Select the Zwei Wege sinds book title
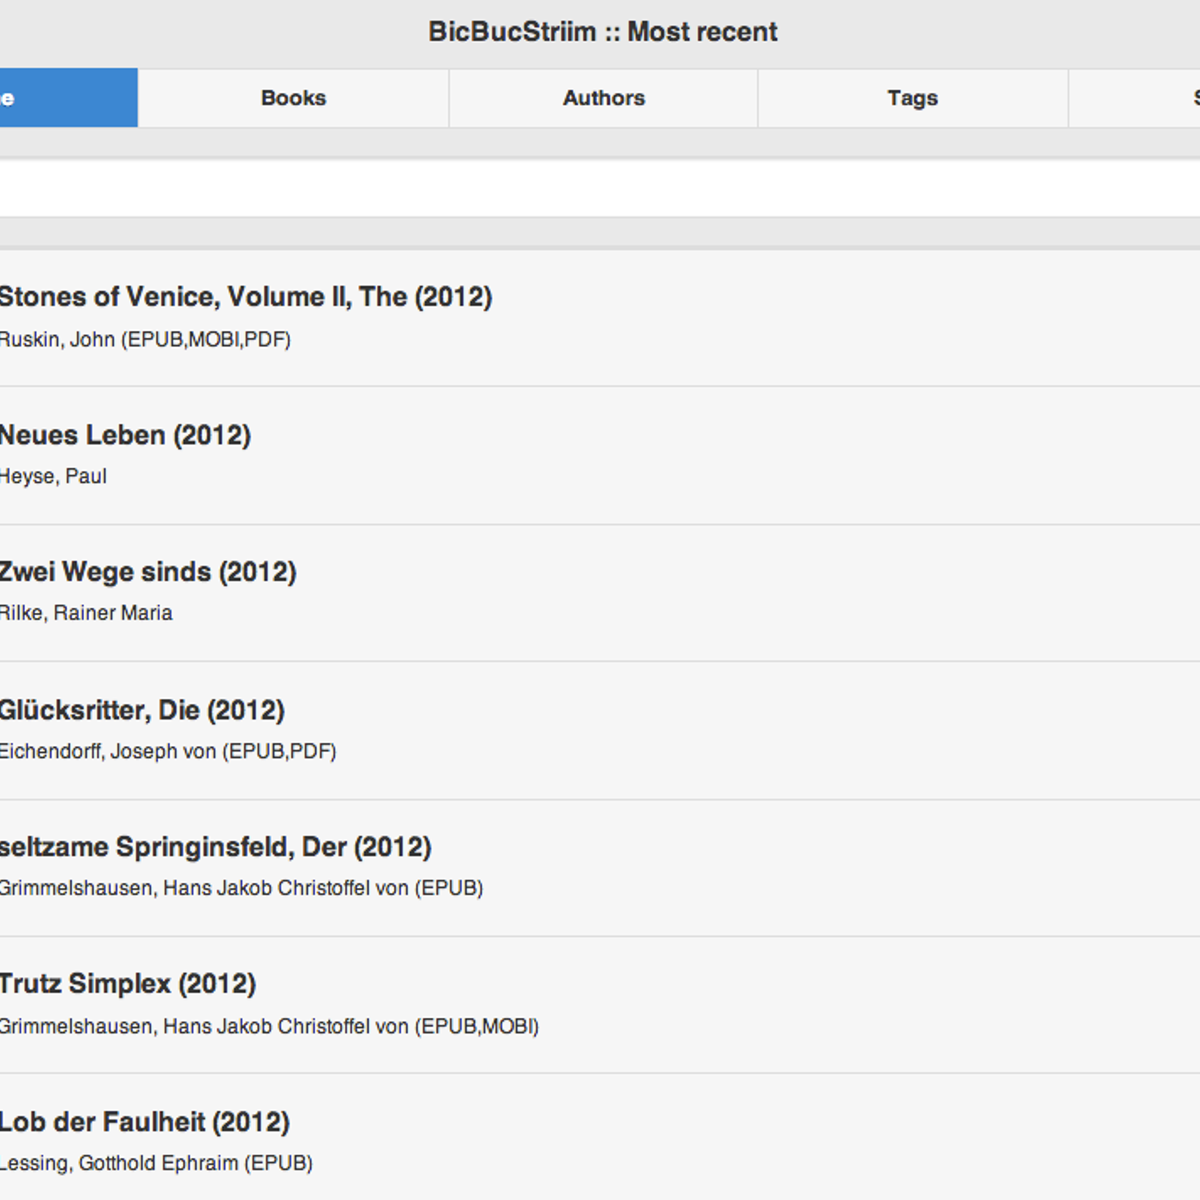The width and height of the screenshot is (1200, 1200). tap(148, 572)
